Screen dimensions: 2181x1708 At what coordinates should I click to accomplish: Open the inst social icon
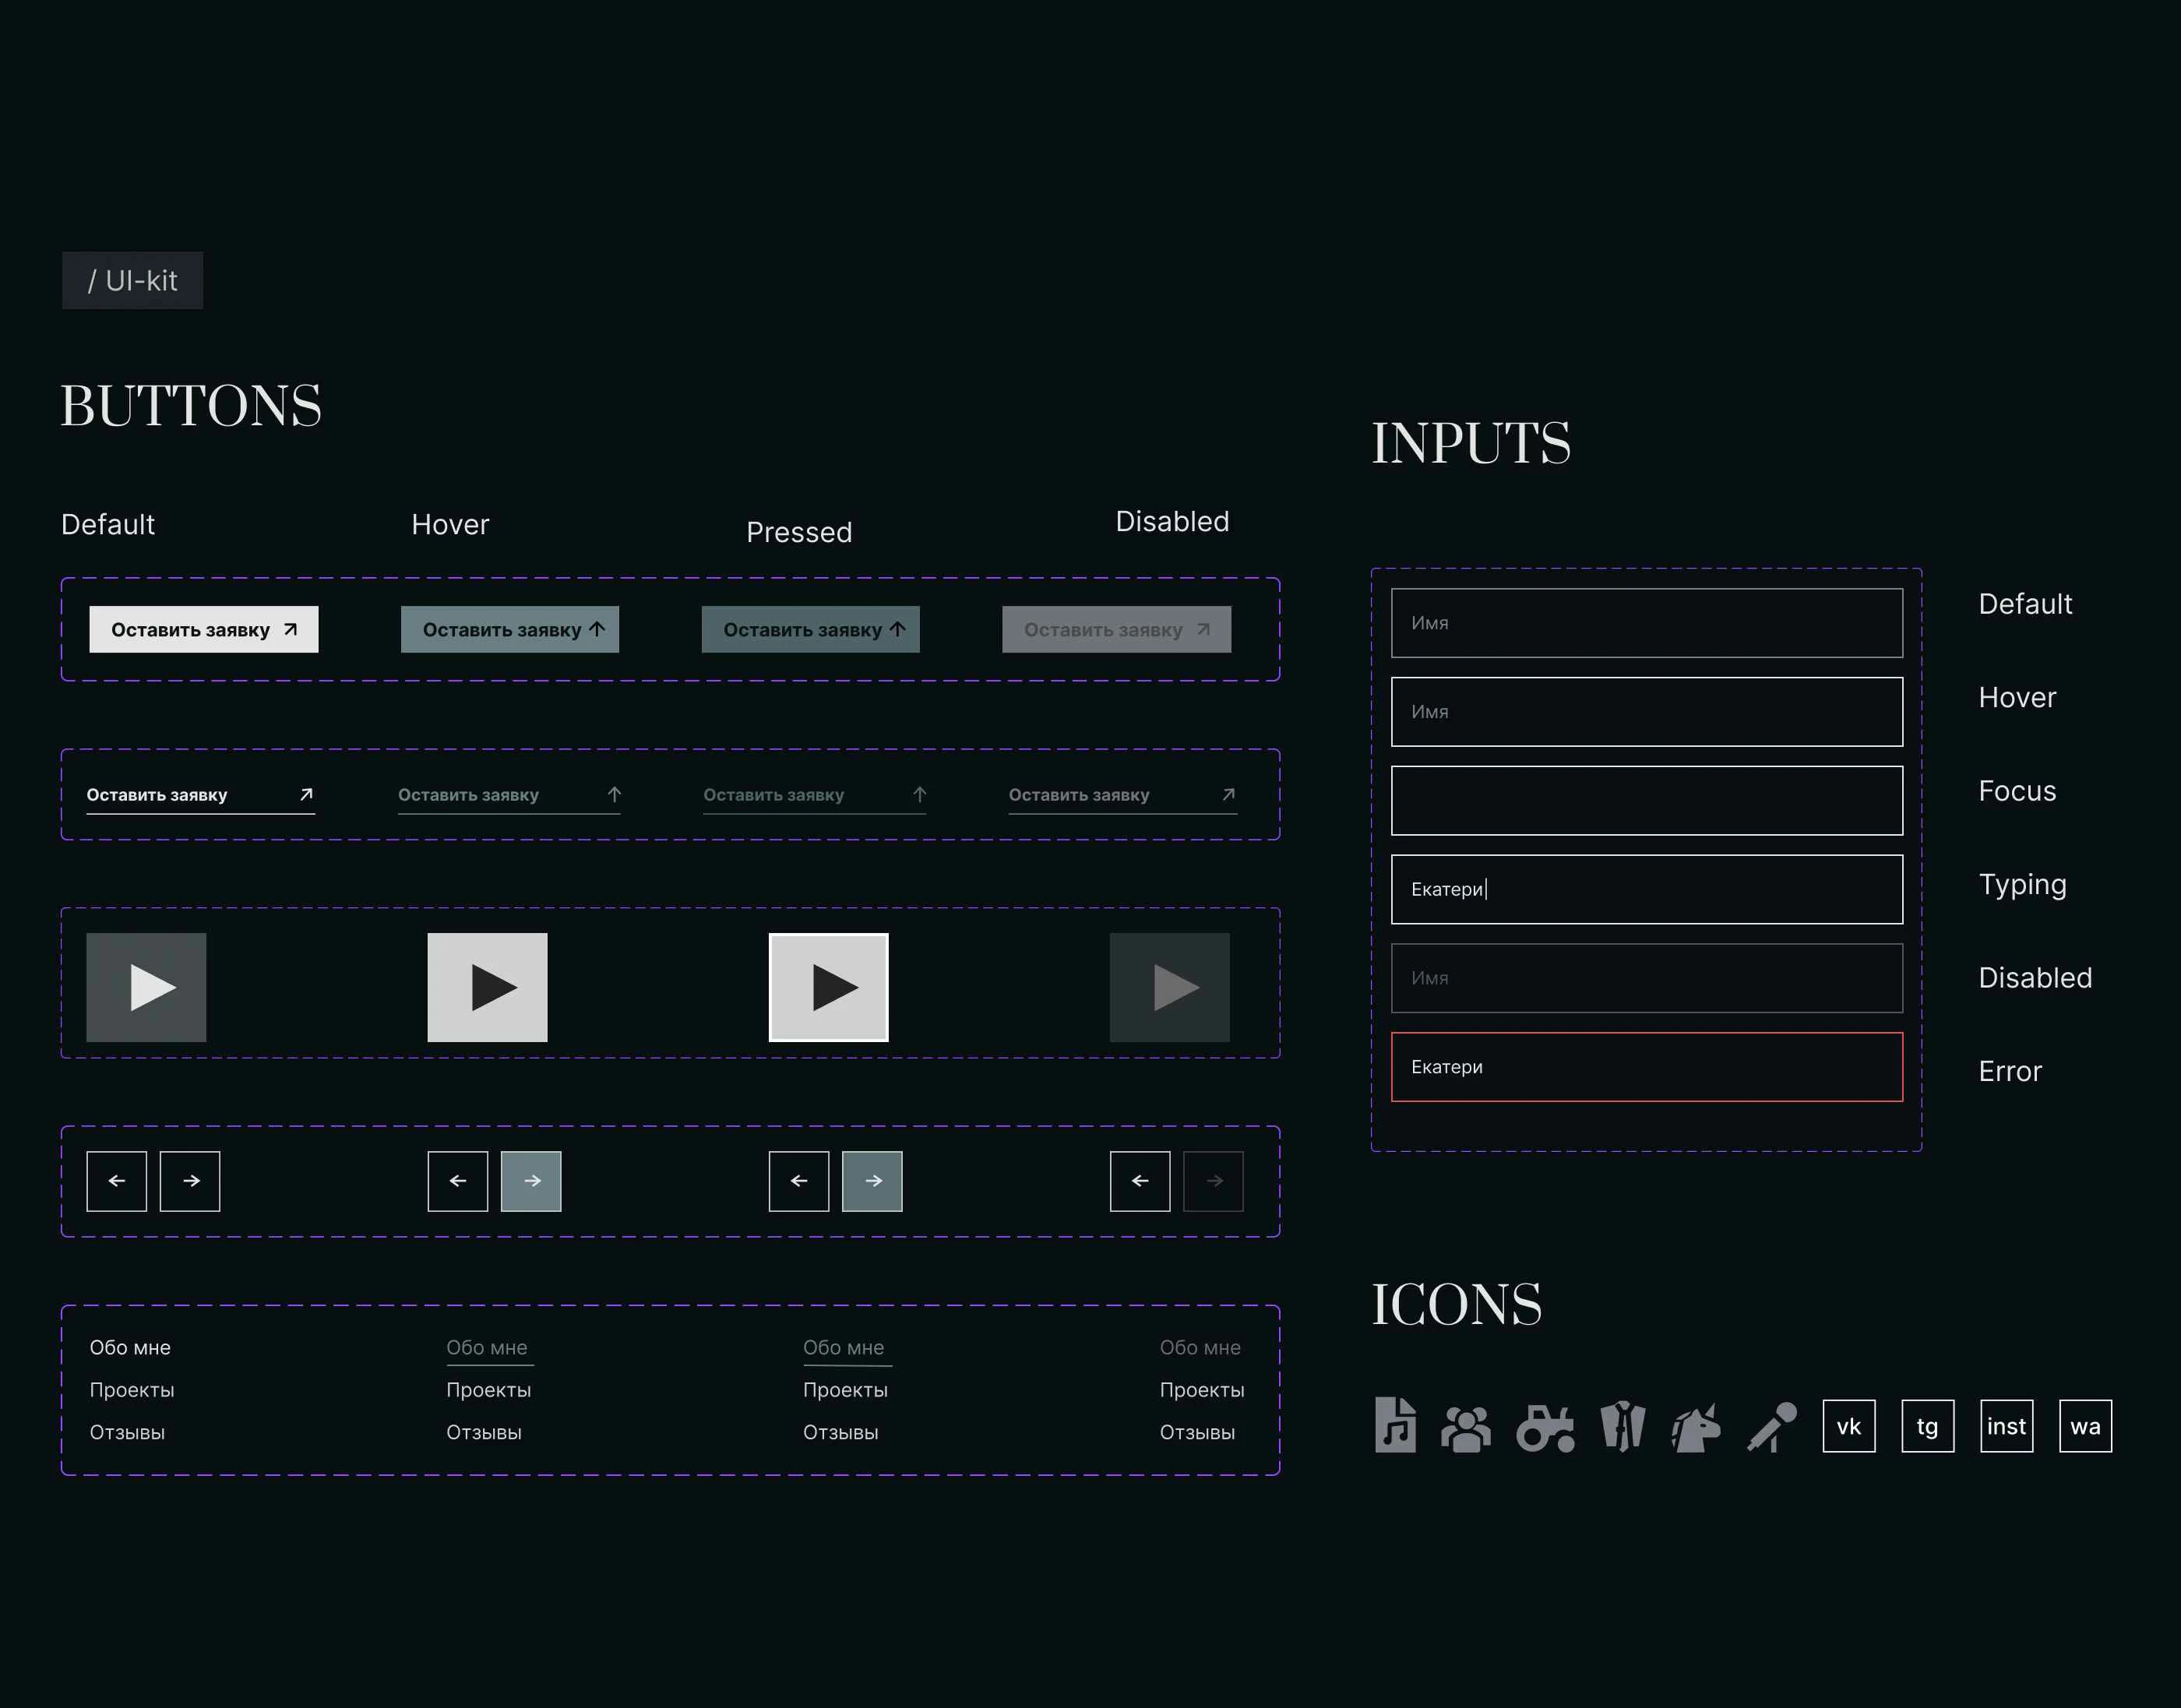pos(2006,1426)
